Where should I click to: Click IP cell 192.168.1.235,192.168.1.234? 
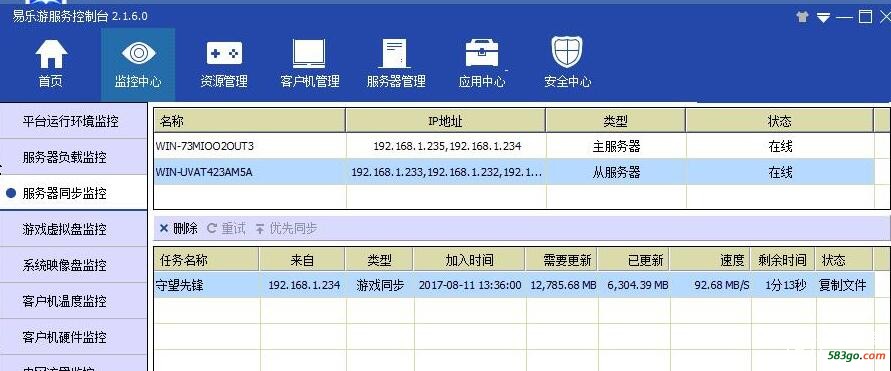point(447,146)
